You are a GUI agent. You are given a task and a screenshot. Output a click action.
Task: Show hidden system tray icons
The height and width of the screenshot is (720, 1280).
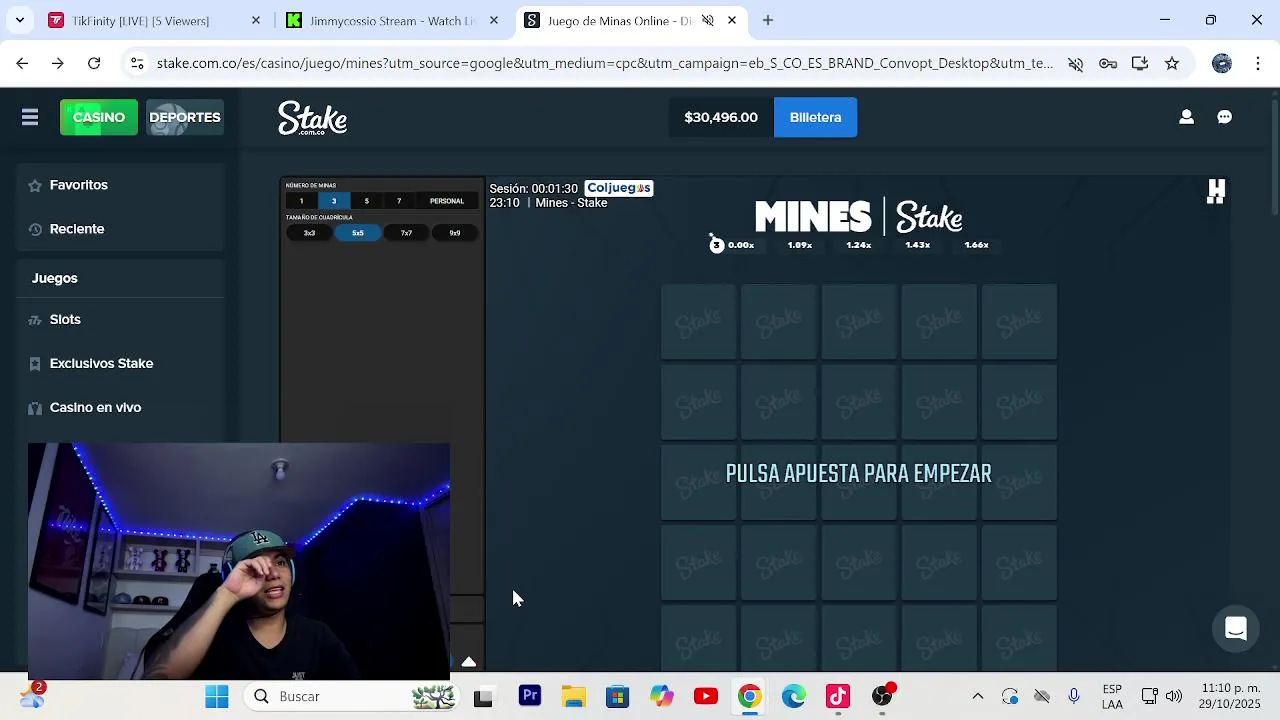pos(978,696)
